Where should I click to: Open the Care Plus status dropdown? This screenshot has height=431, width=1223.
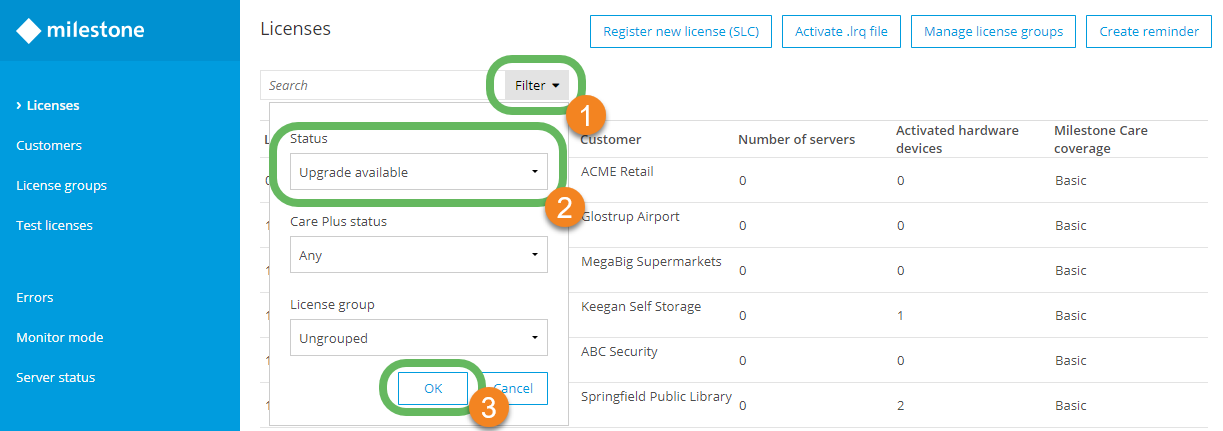tap(418, 255)
